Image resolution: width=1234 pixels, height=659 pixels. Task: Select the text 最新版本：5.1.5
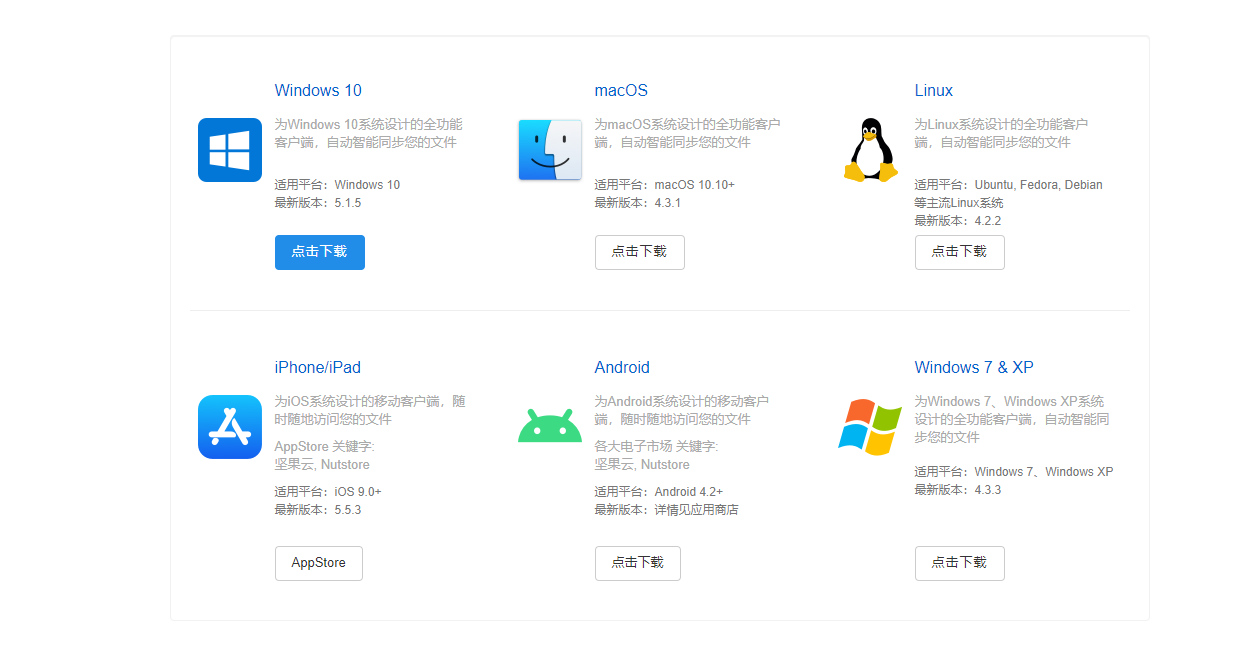(318, 203)
